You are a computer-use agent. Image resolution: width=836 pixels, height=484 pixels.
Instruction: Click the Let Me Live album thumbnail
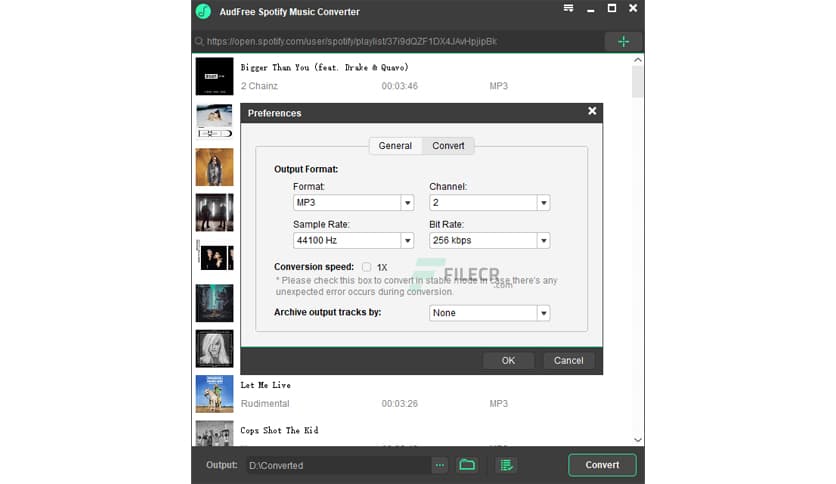coord(214,394)
